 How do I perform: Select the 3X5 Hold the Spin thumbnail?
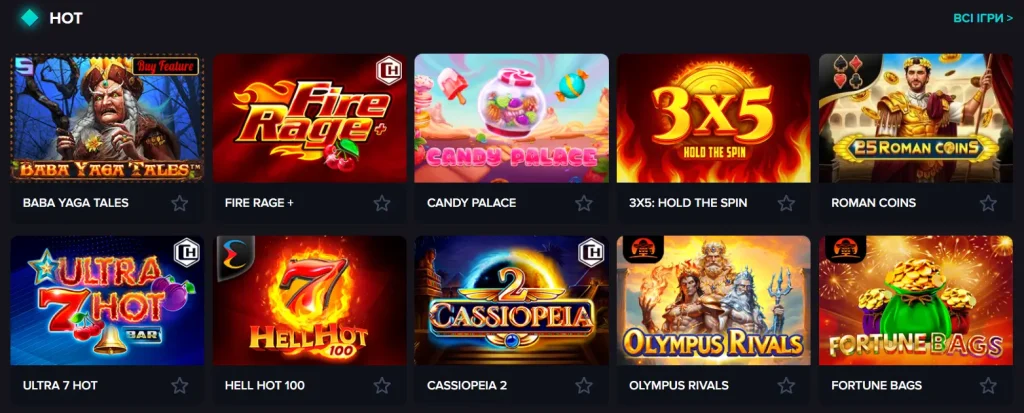click(714, 118)
